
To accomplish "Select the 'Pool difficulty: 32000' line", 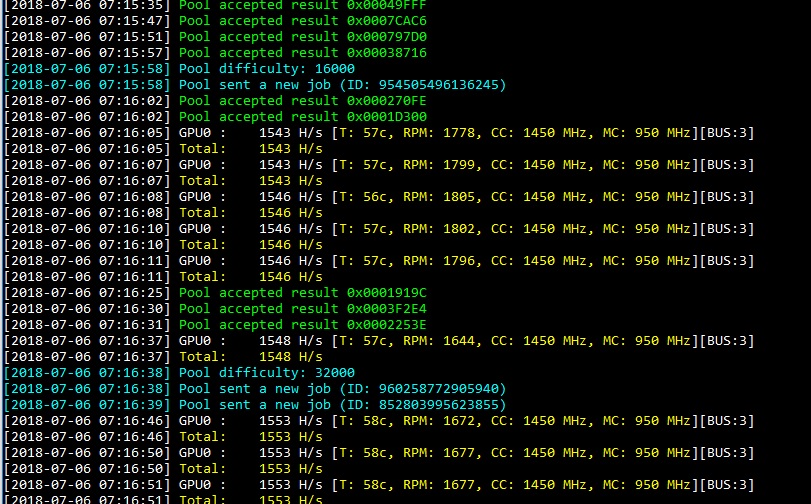I will 179,373.
